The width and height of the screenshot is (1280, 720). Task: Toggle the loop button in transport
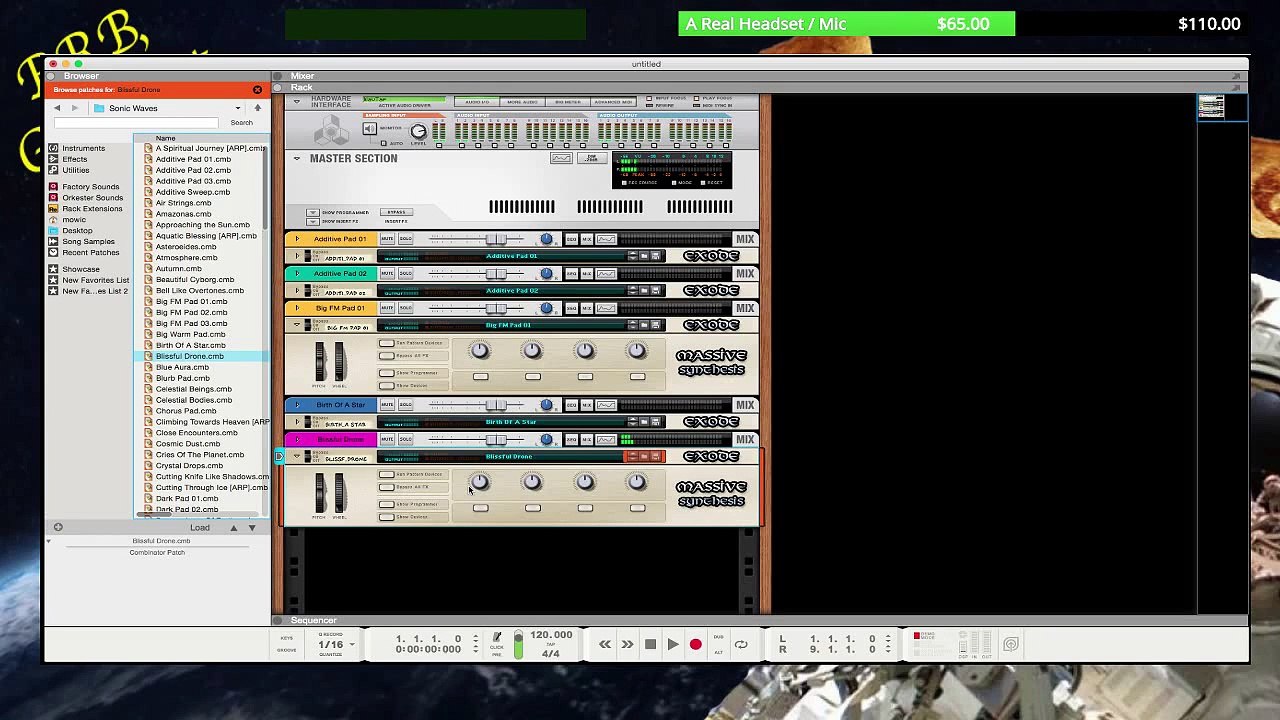pyautogui.click(x=741, y=645)
